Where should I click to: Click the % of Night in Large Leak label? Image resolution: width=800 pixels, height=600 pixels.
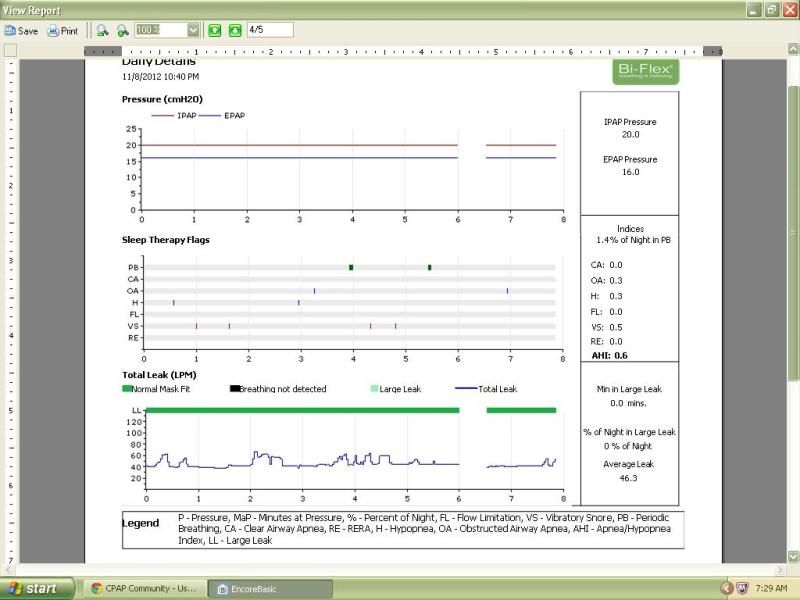629,432
